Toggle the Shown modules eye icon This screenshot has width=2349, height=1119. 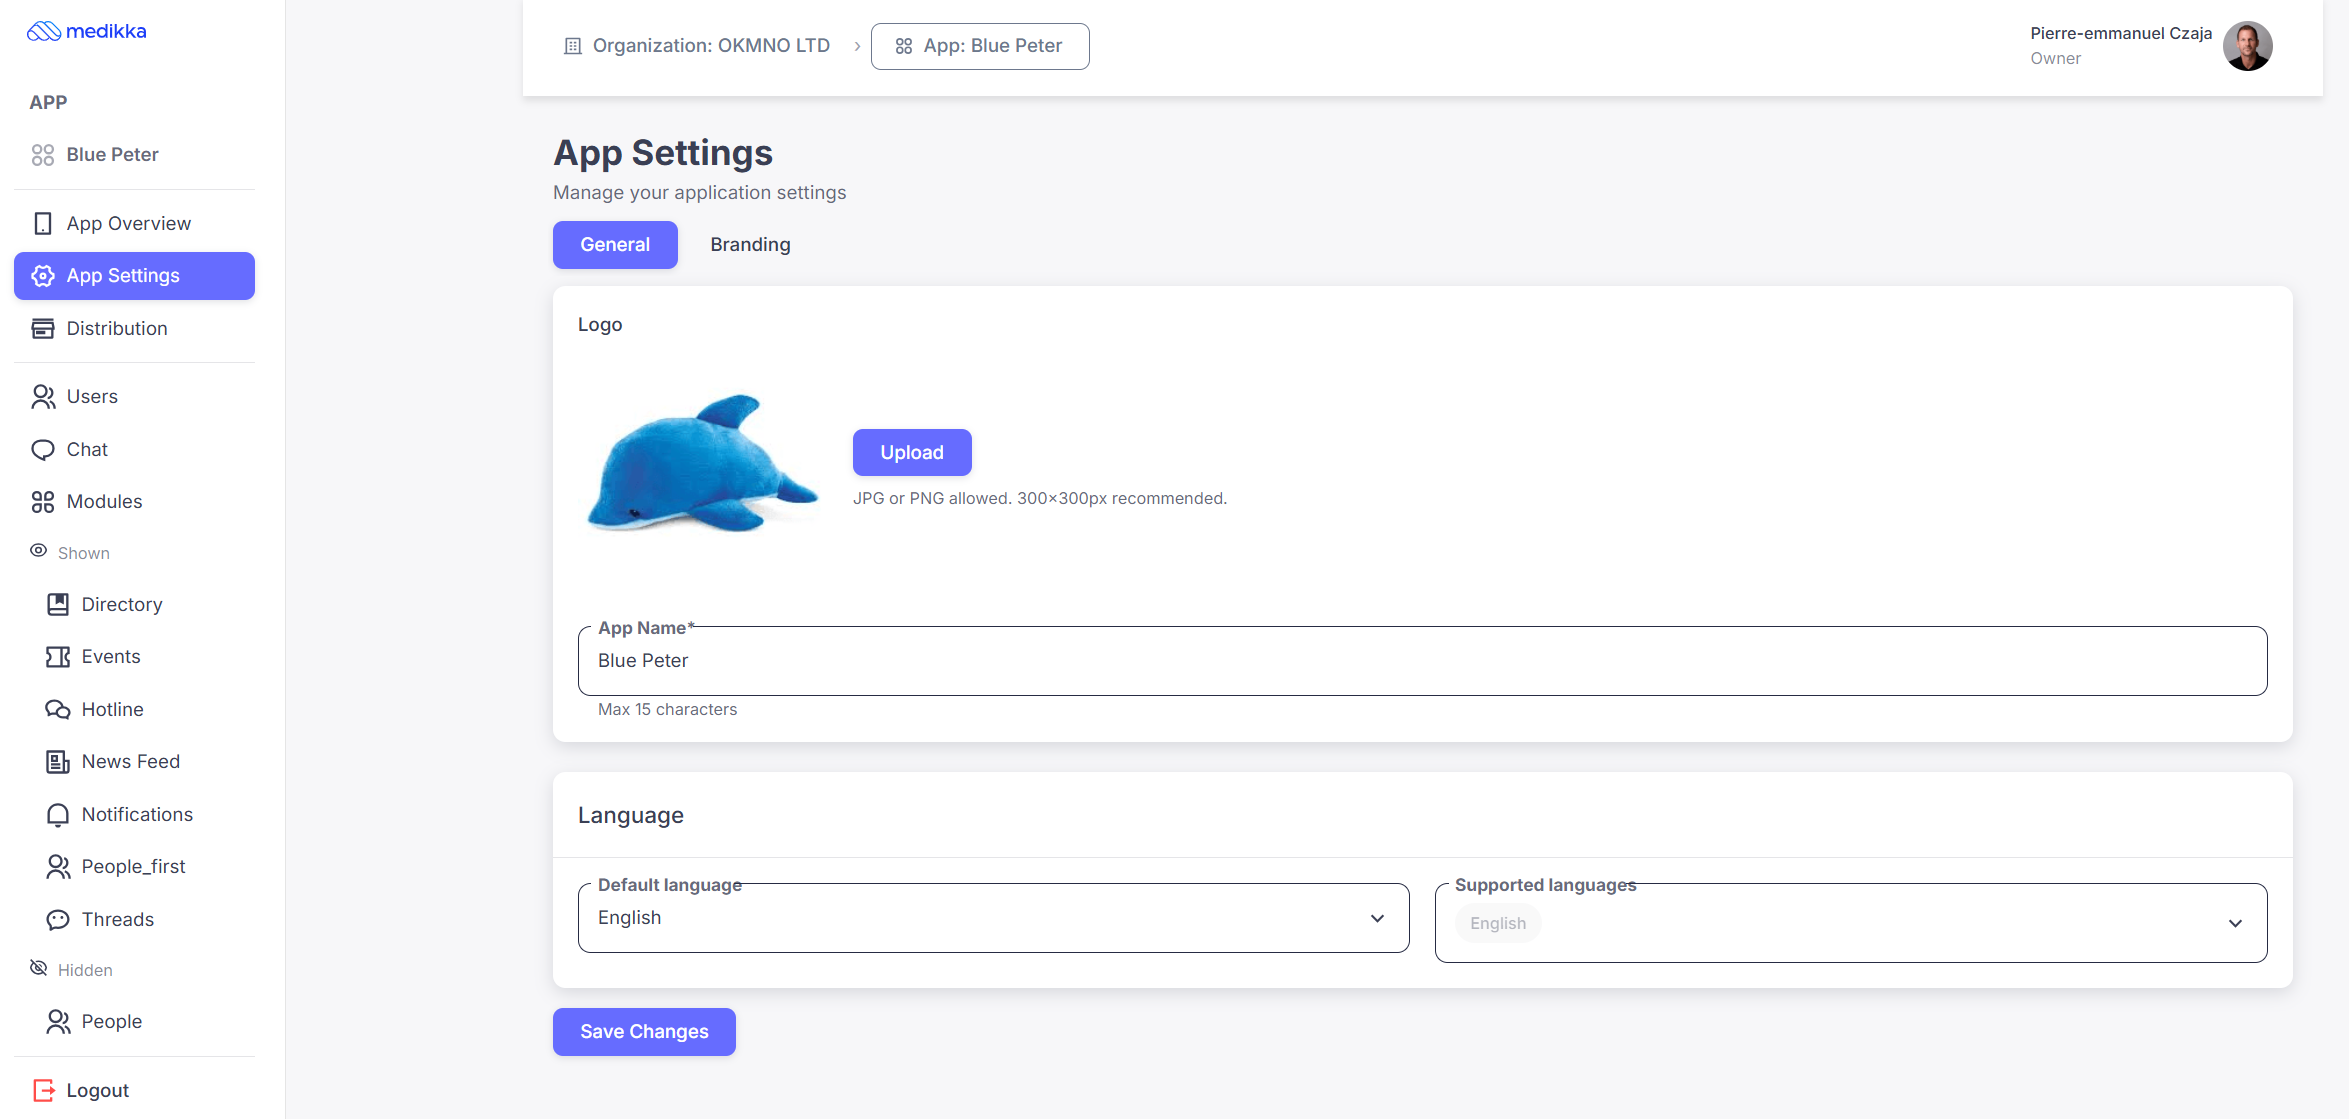point(39,551)
